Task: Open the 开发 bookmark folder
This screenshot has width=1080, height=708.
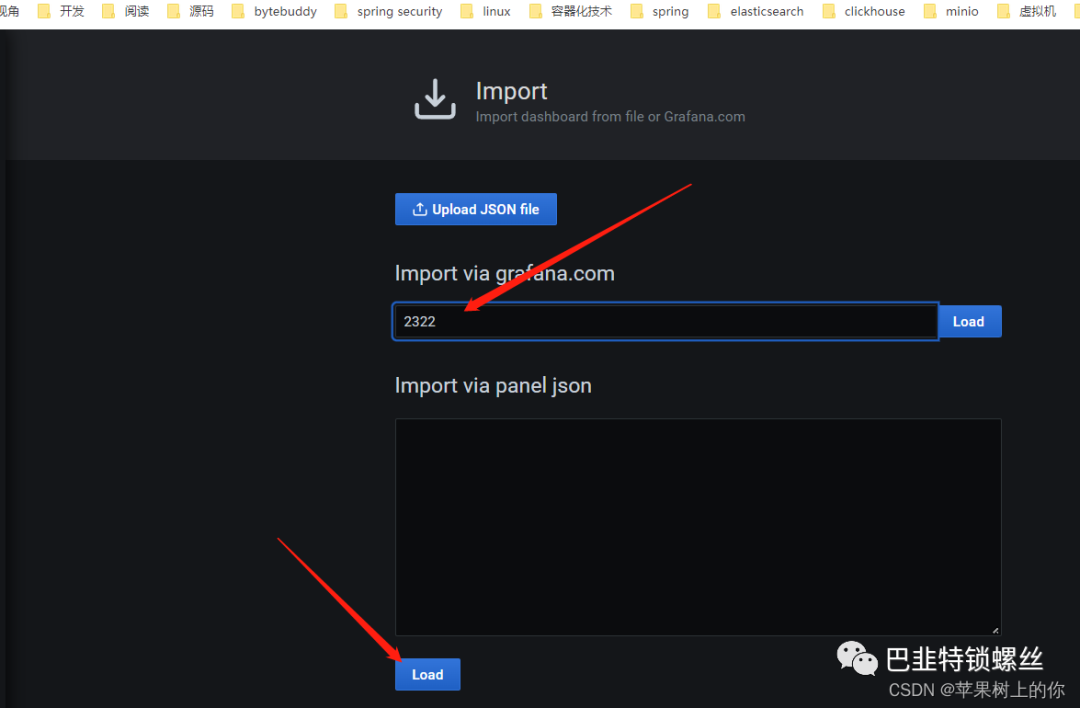Action: (61, 12)
